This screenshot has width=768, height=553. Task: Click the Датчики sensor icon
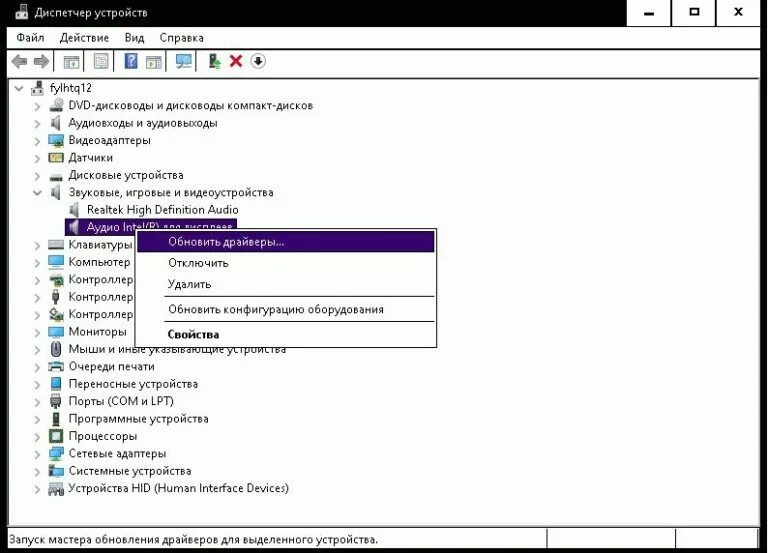coord(56,158)
